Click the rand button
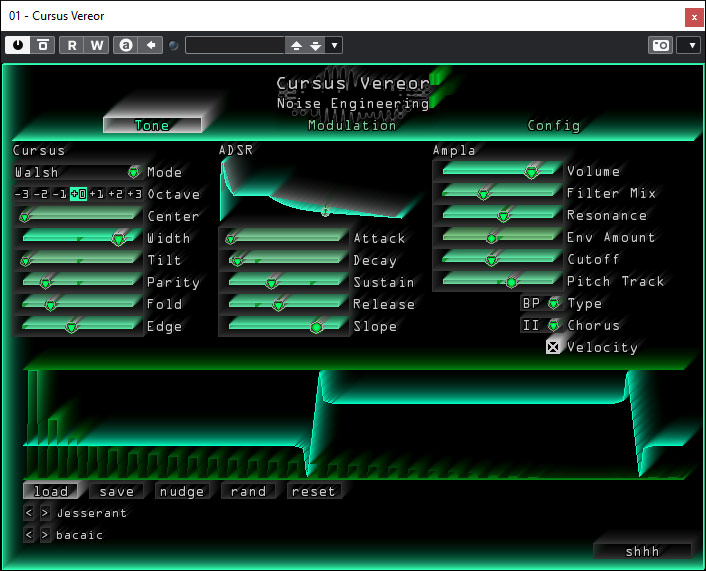The image size is (706, 571). (x=248, y=491)
